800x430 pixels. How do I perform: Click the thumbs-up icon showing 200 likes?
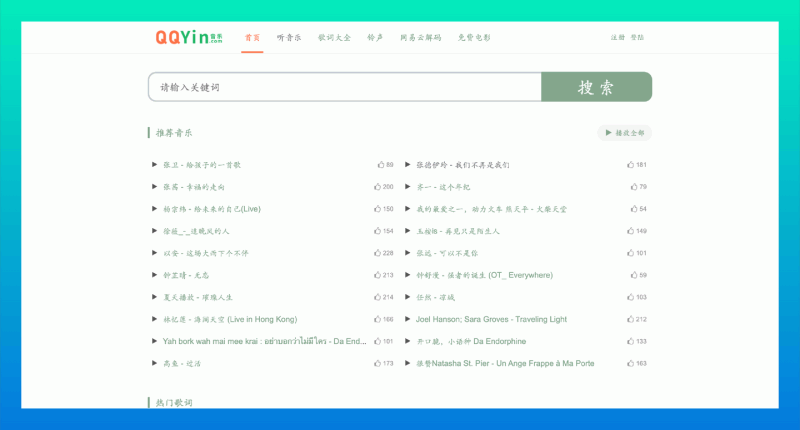tap(377, 187)
